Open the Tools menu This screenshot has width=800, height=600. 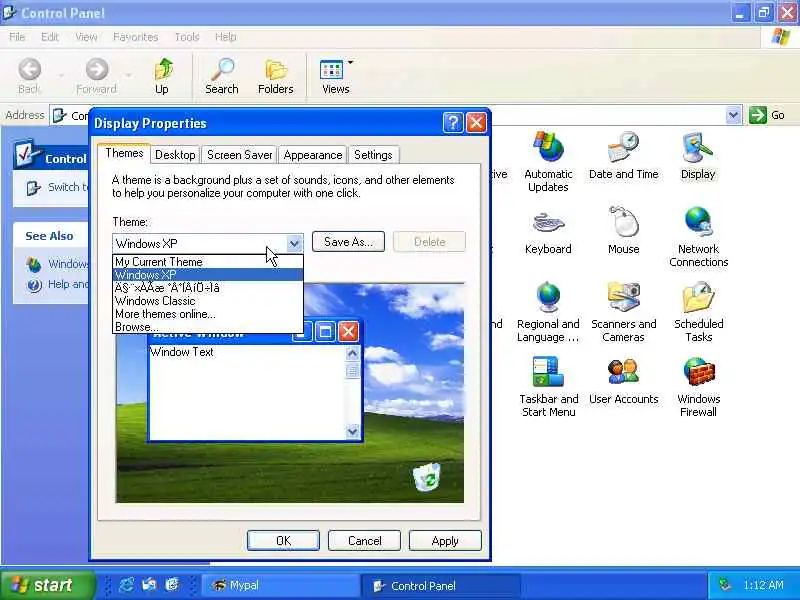(187, 37)
